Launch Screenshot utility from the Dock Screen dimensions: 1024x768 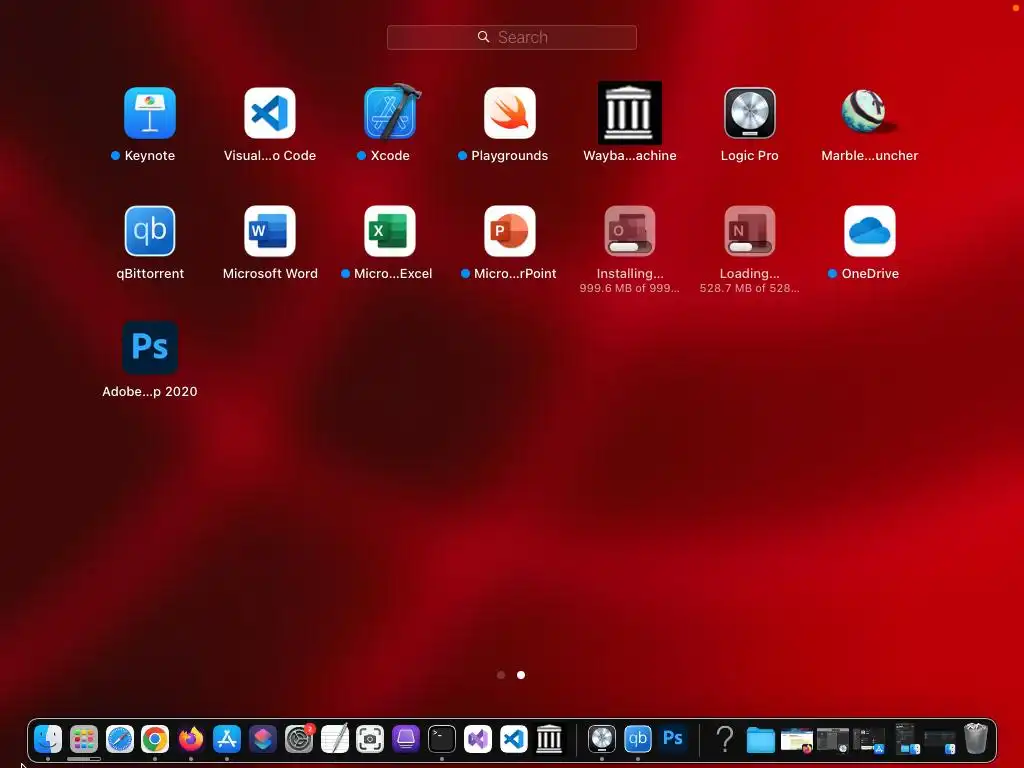tap(370, 739)
